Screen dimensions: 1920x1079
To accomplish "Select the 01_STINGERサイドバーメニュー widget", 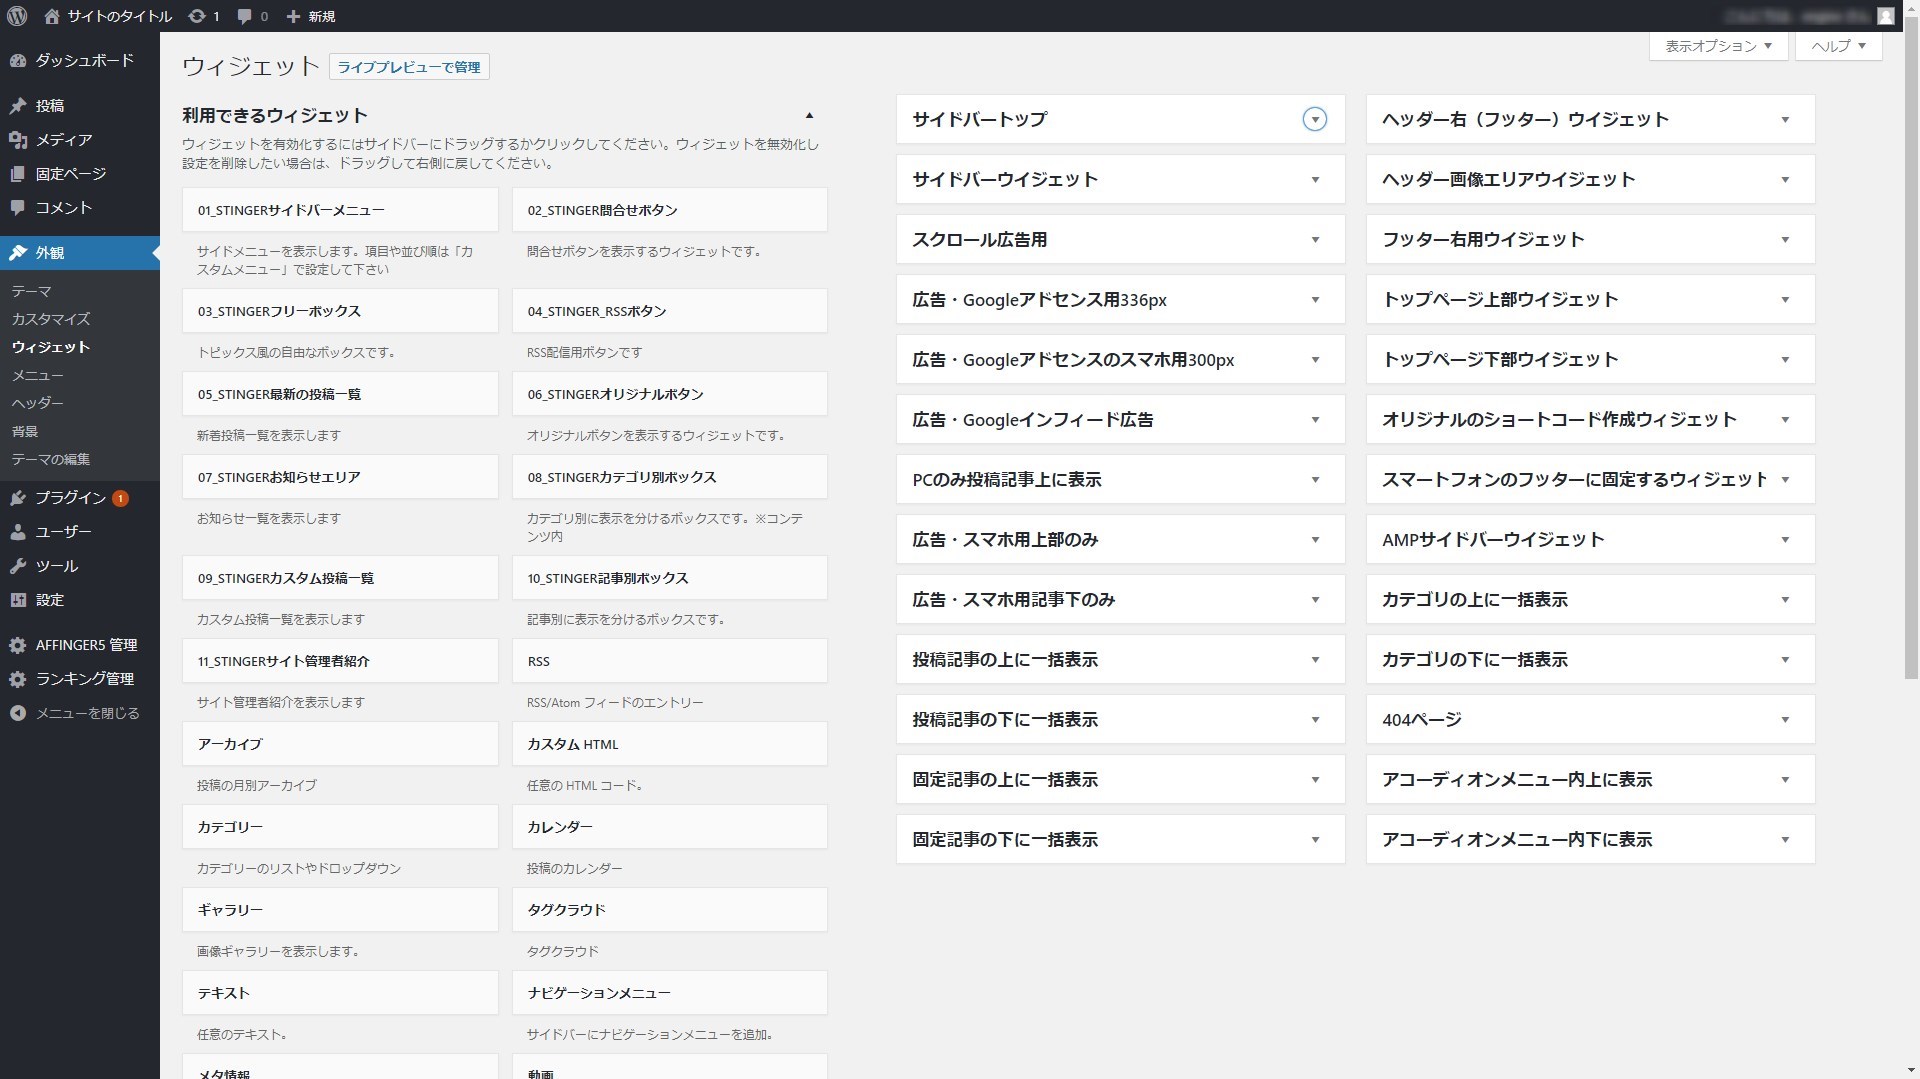I will click(x=340, y=210).
